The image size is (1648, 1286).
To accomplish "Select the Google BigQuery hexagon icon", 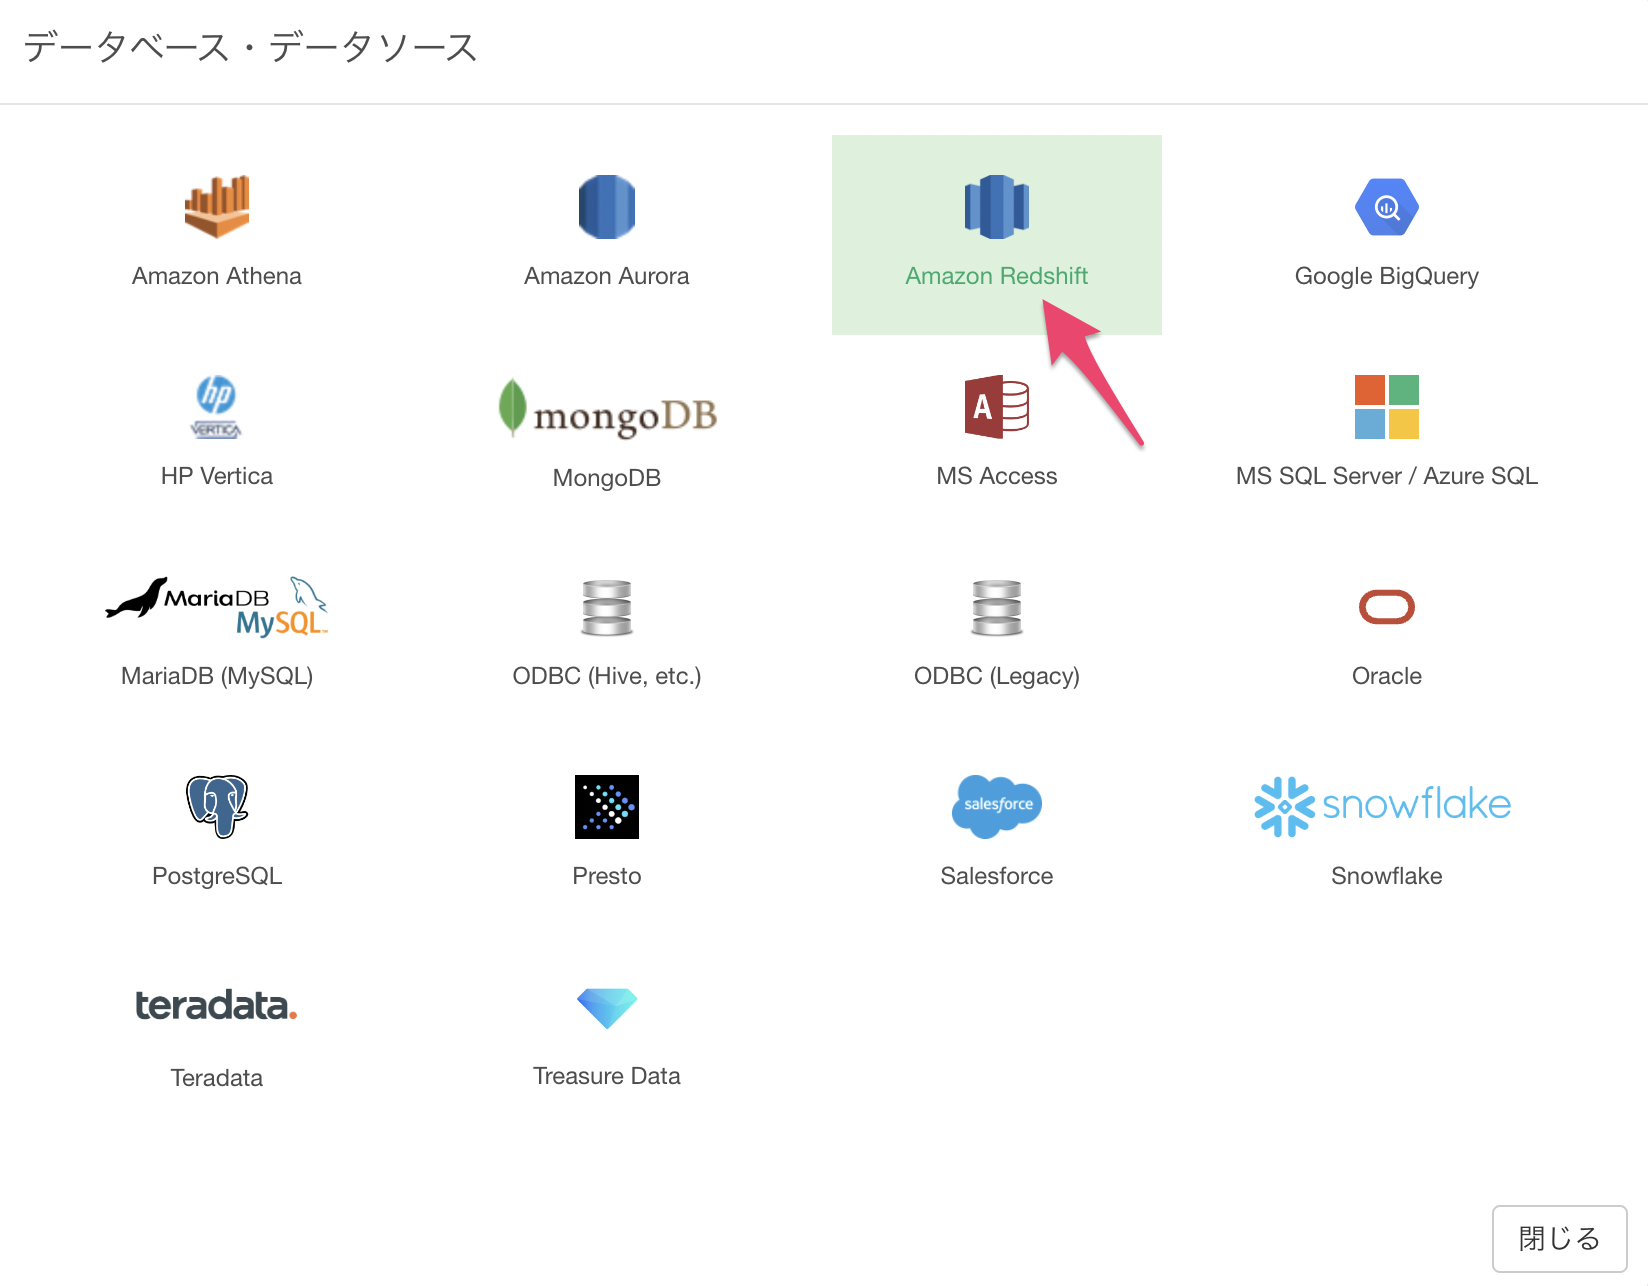I will pyautogui.click(x=1387, y=207).
